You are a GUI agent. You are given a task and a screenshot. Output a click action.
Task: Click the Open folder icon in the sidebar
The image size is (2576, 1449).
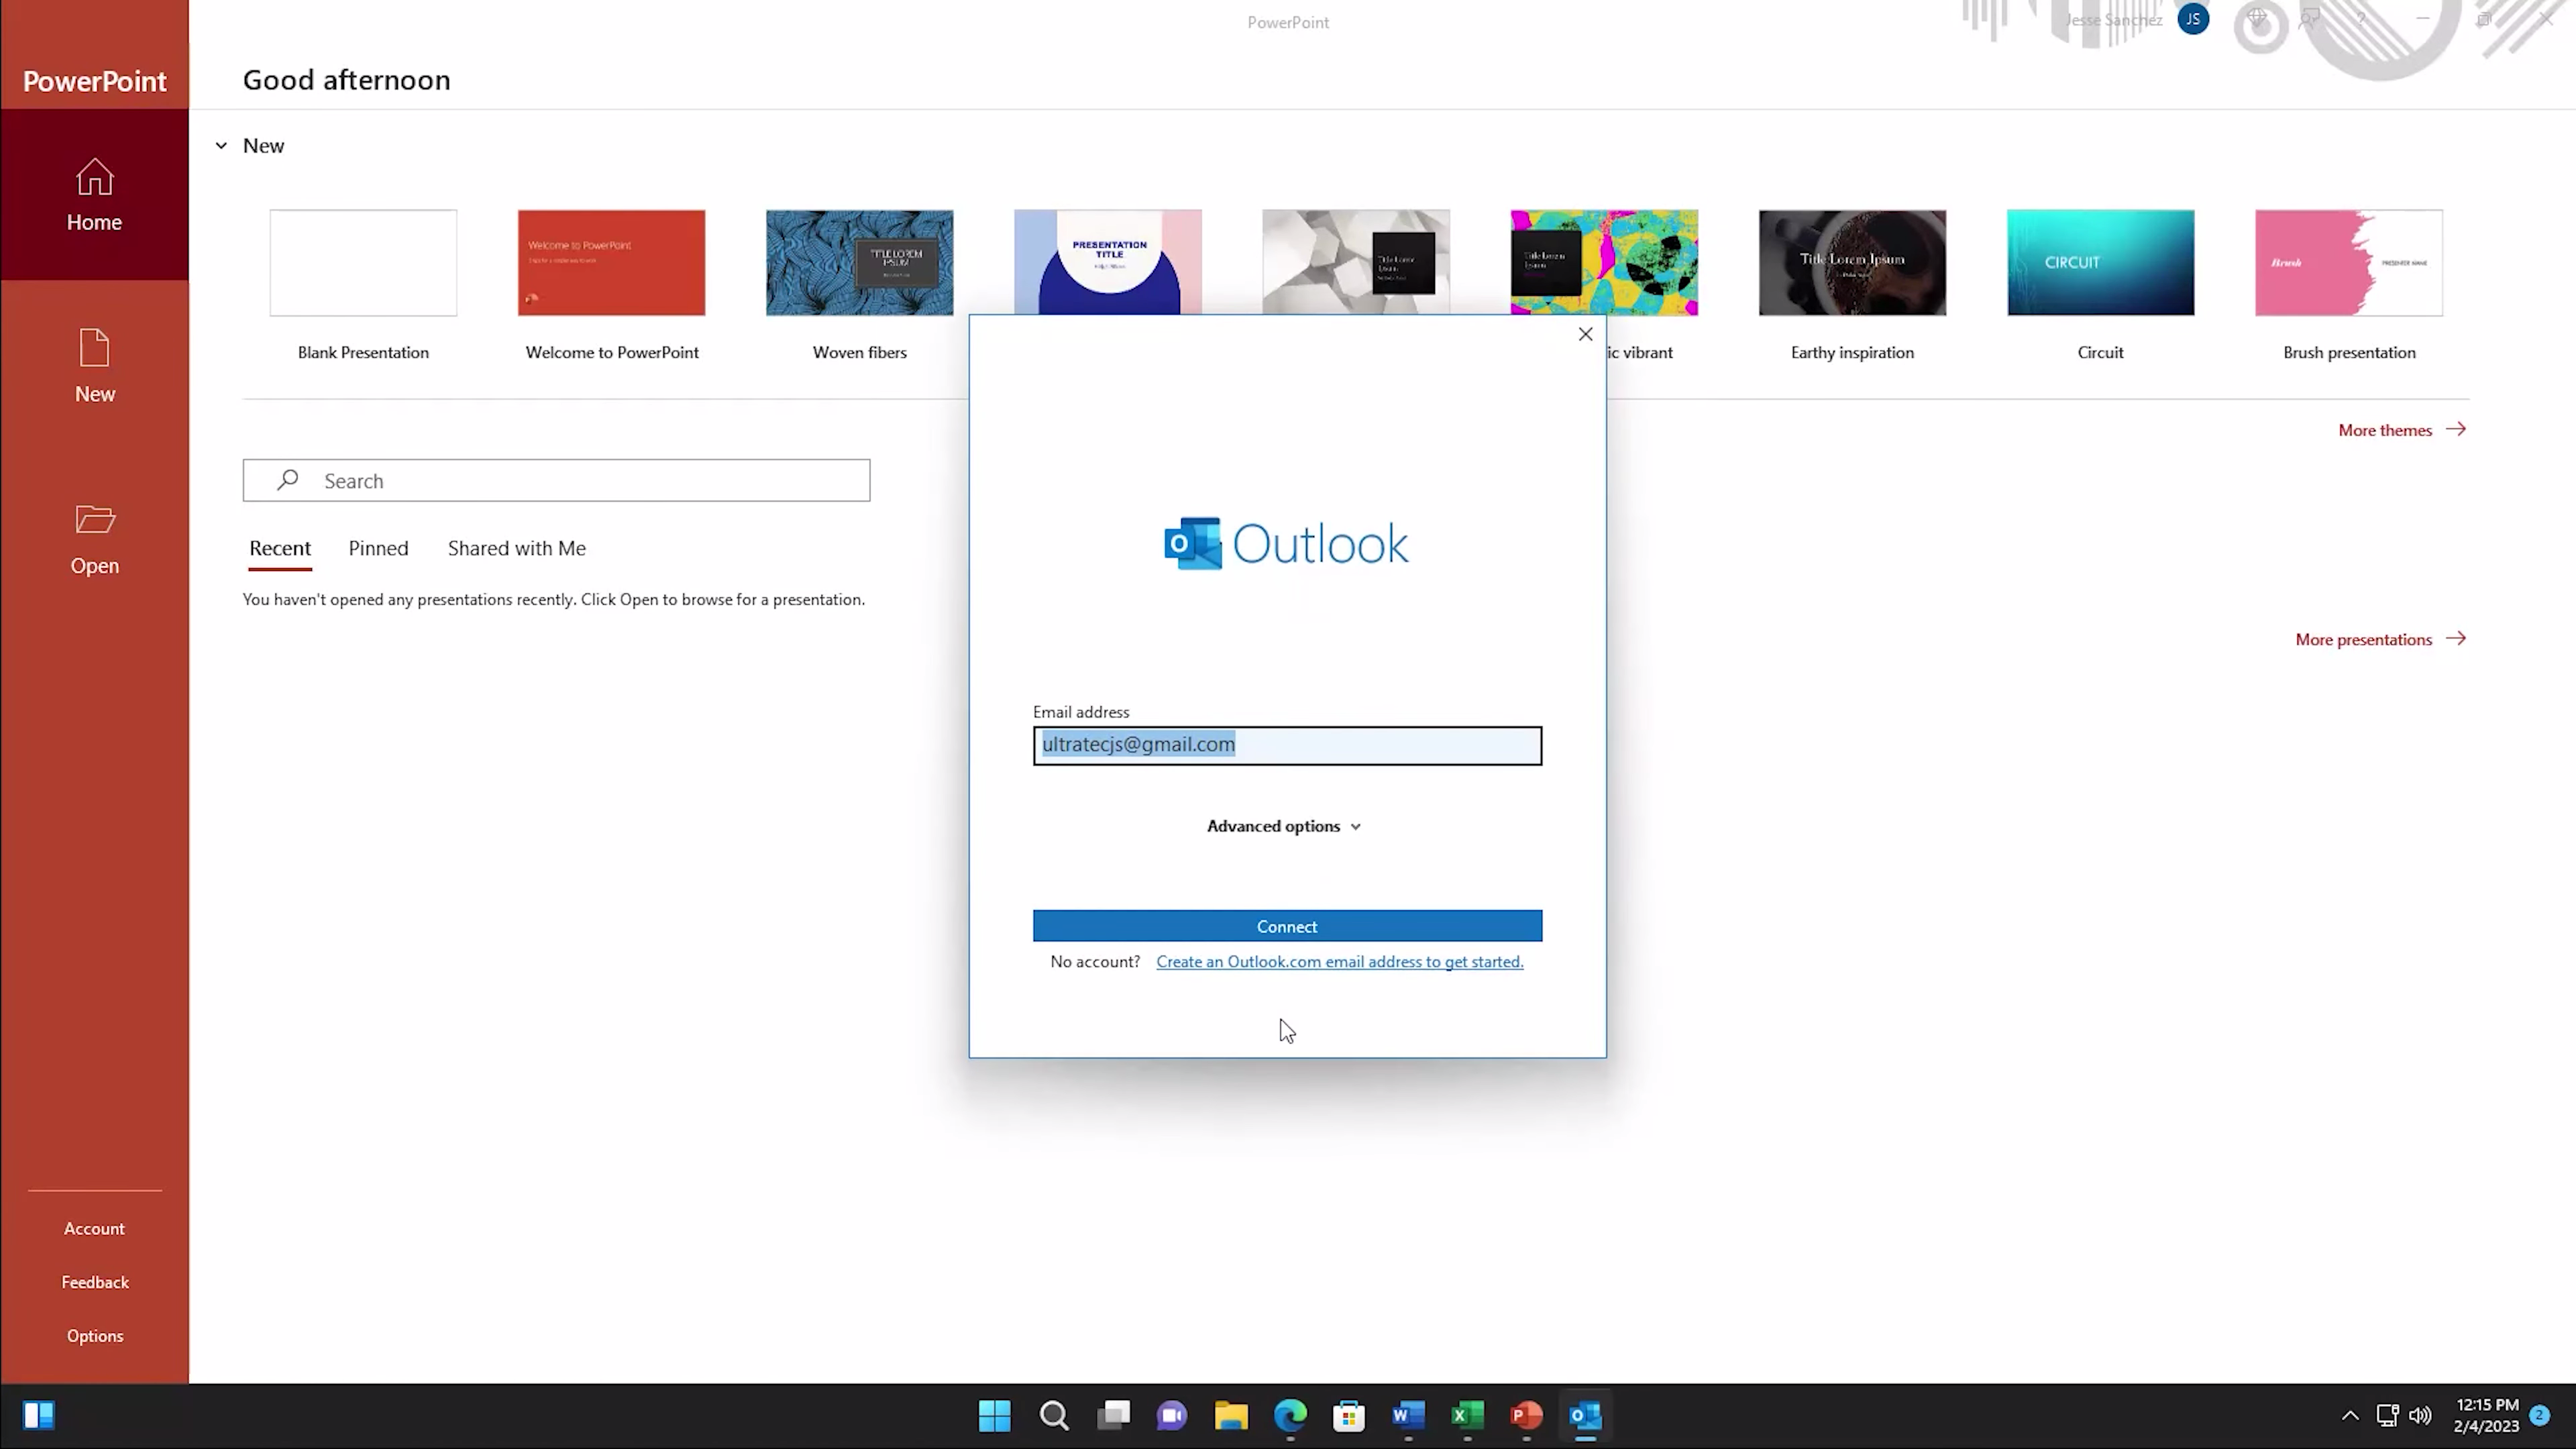94,520
